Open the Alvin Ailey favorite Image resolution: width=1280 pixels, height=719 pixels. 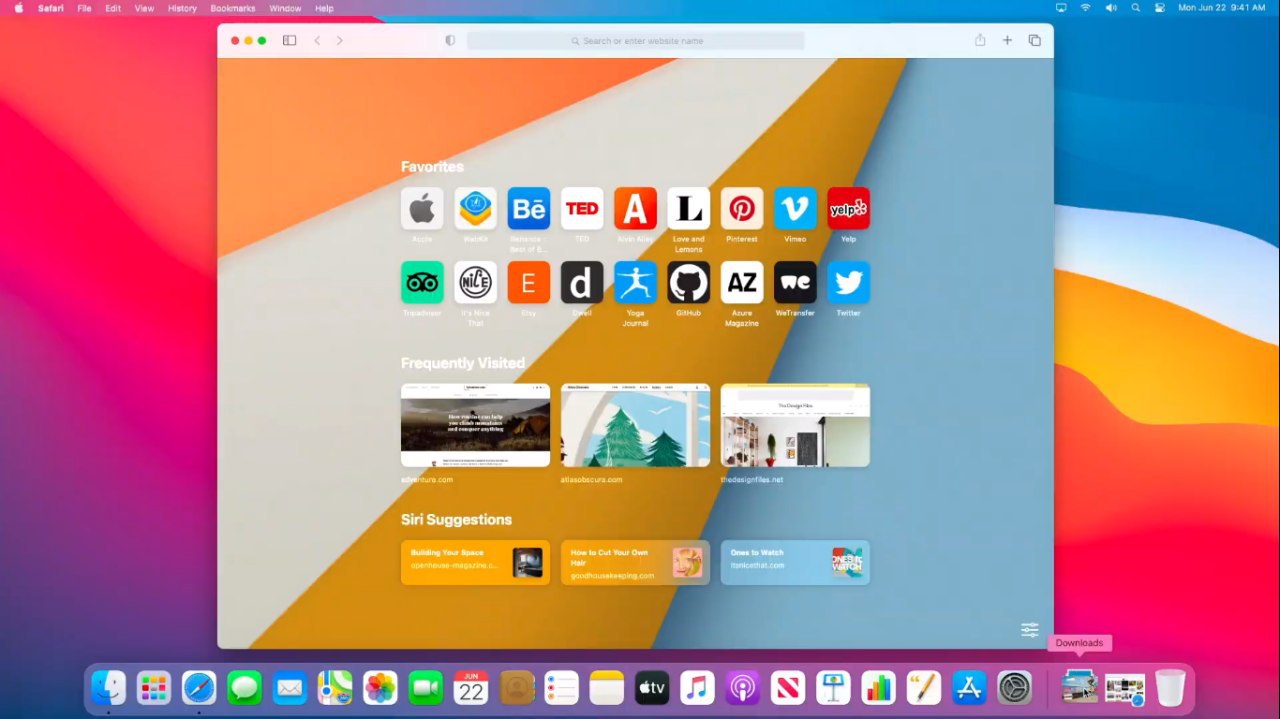[635, 208]
